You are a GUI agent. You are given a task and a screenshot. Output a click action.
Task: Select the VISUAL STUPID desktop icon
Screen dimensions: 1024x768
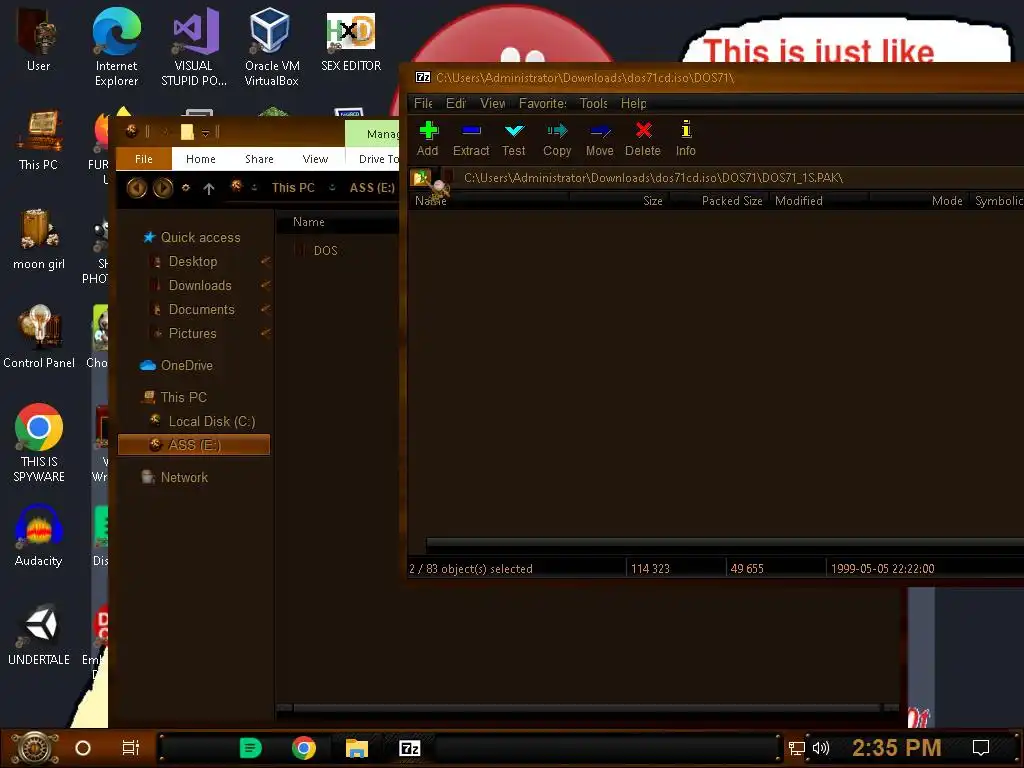coord(194,47)
